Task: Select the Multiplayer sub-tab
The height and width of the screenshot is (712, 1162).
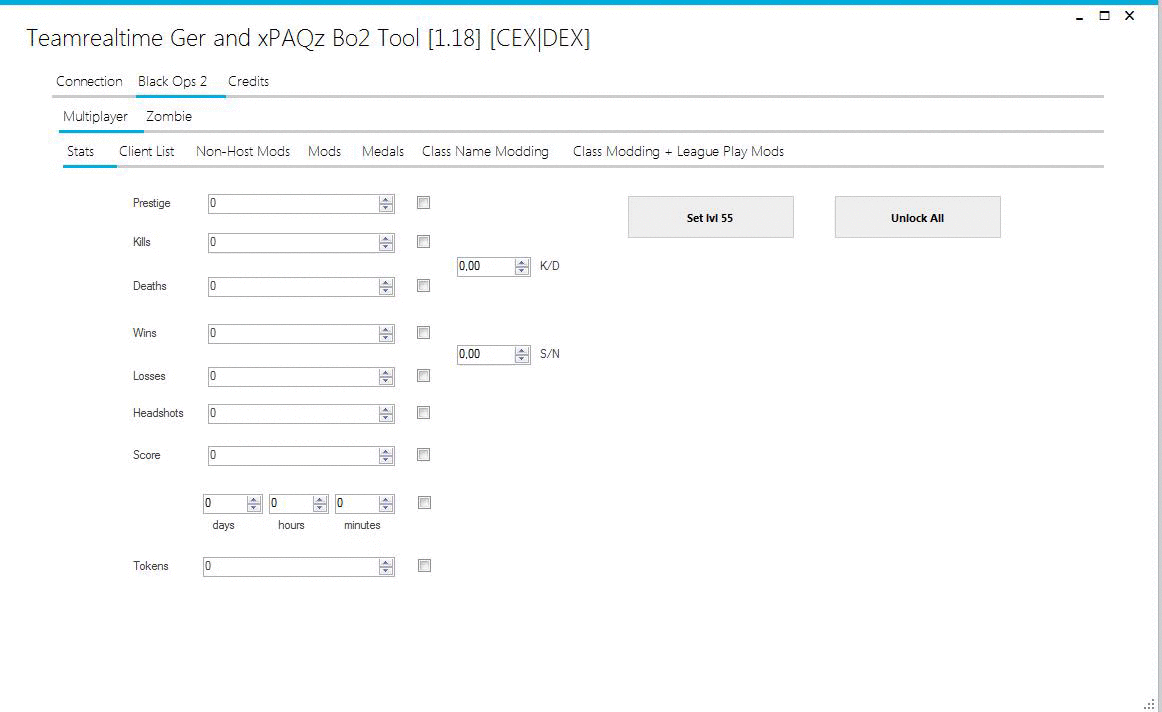Action: 95,116
